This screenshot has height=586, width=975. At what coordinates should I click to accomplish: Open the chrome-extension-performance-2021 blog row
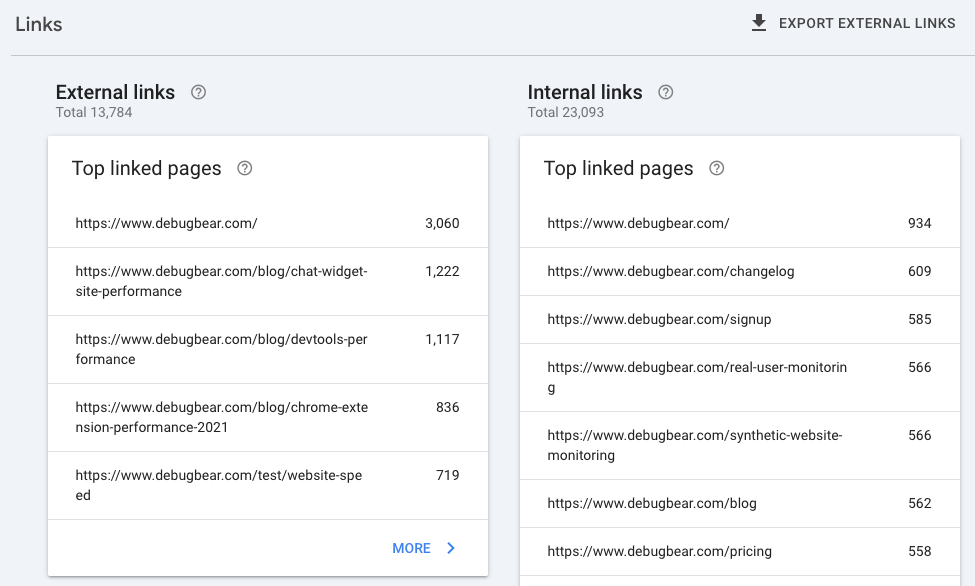[x=268, y=417]
